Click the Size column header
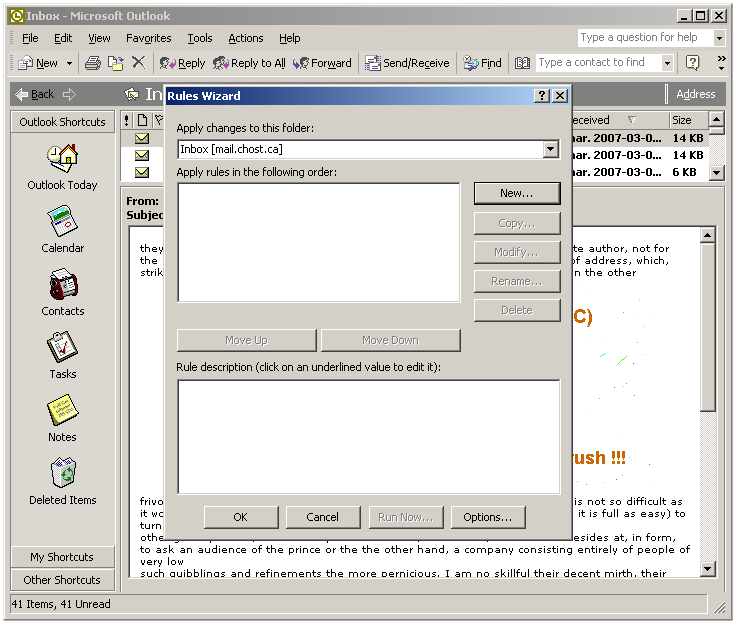This screenshot has height=626, width=737. point(688,120)
